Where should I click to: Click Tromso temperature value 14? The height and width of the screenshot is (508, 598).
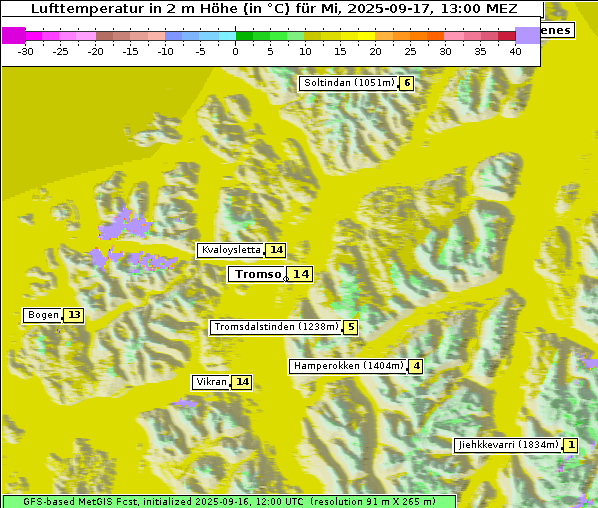[301, 274]
